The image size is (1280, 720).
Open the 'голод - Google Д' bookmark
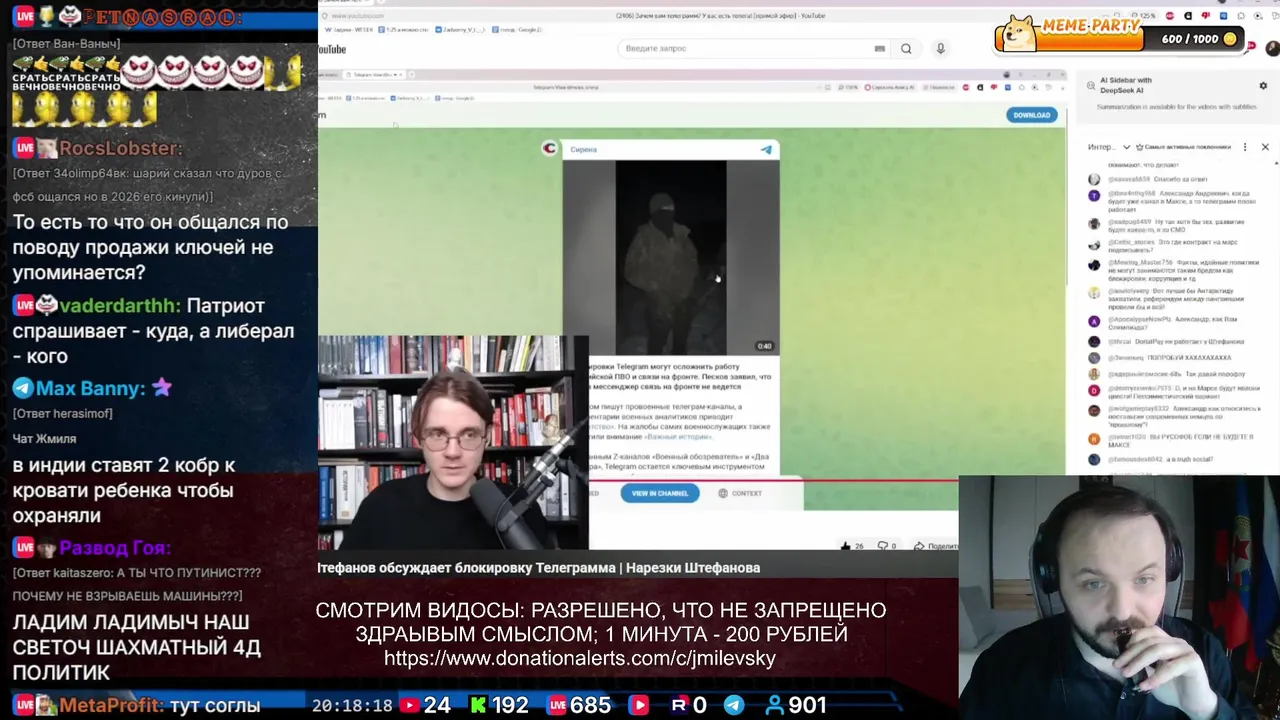[519, 30]
